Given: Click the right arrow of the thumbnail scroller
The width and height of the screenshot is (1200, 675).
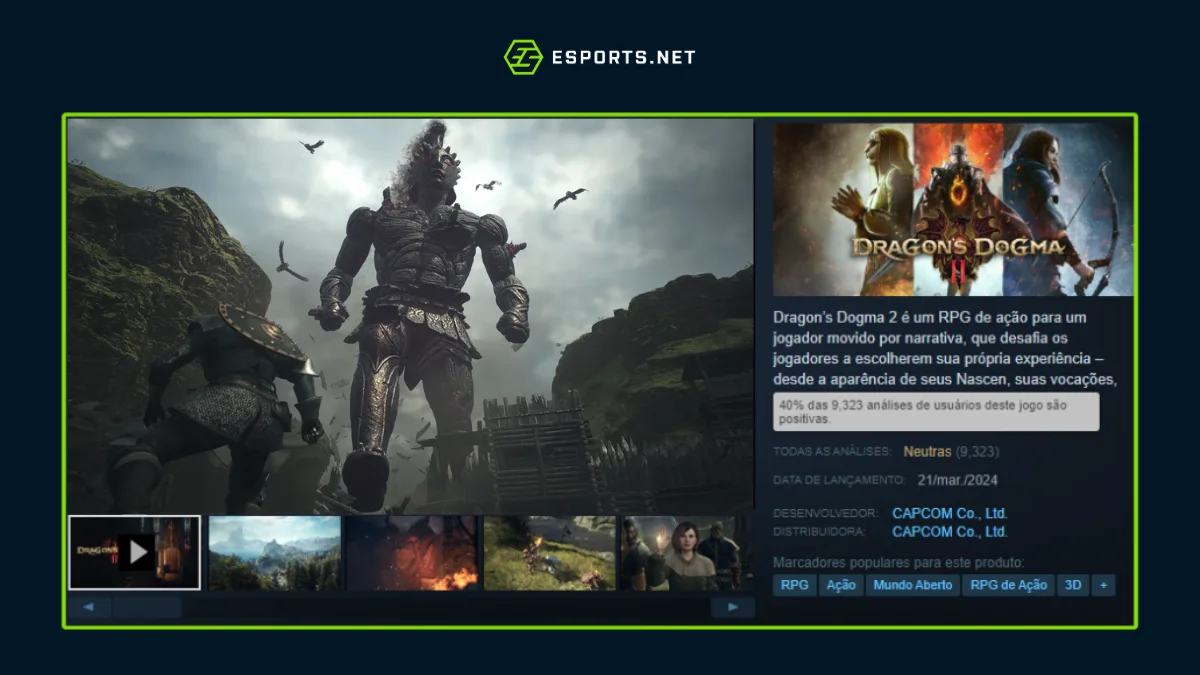Looking at the screenshot, I should [x=733, y=607].
